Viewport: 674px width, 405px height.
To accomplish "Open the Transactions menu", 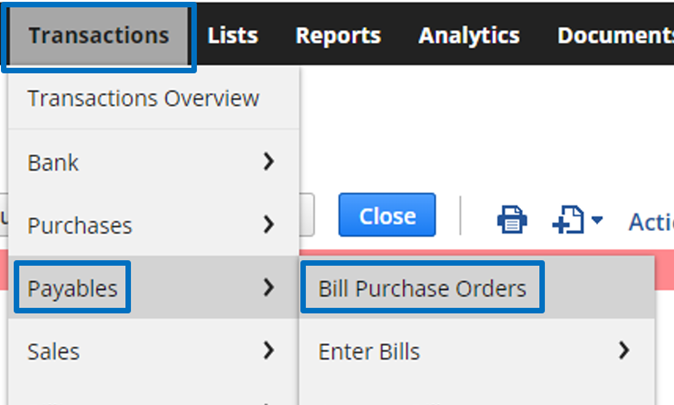I will [x=99, y=35].
